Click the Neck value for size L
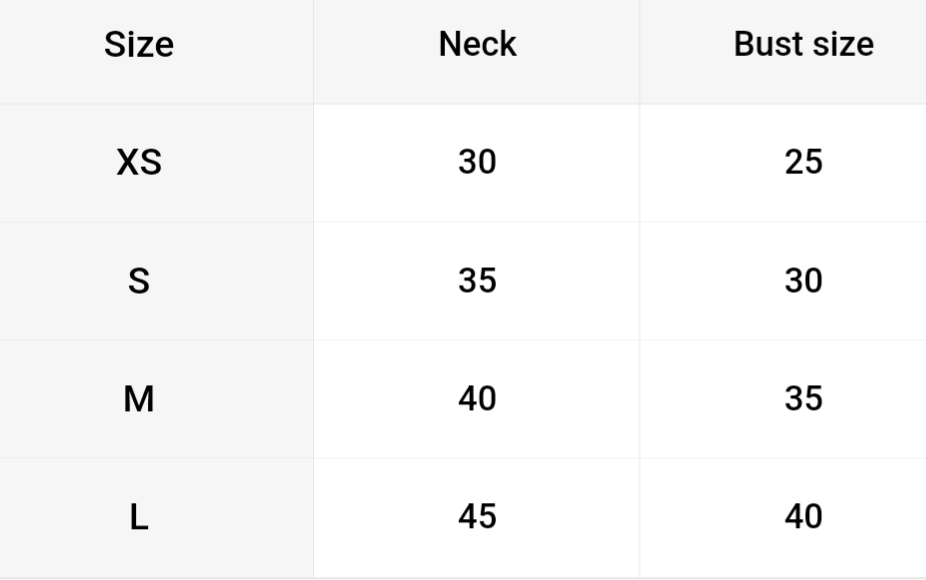This screenshot has height=580, width=926. pos(477,517)
